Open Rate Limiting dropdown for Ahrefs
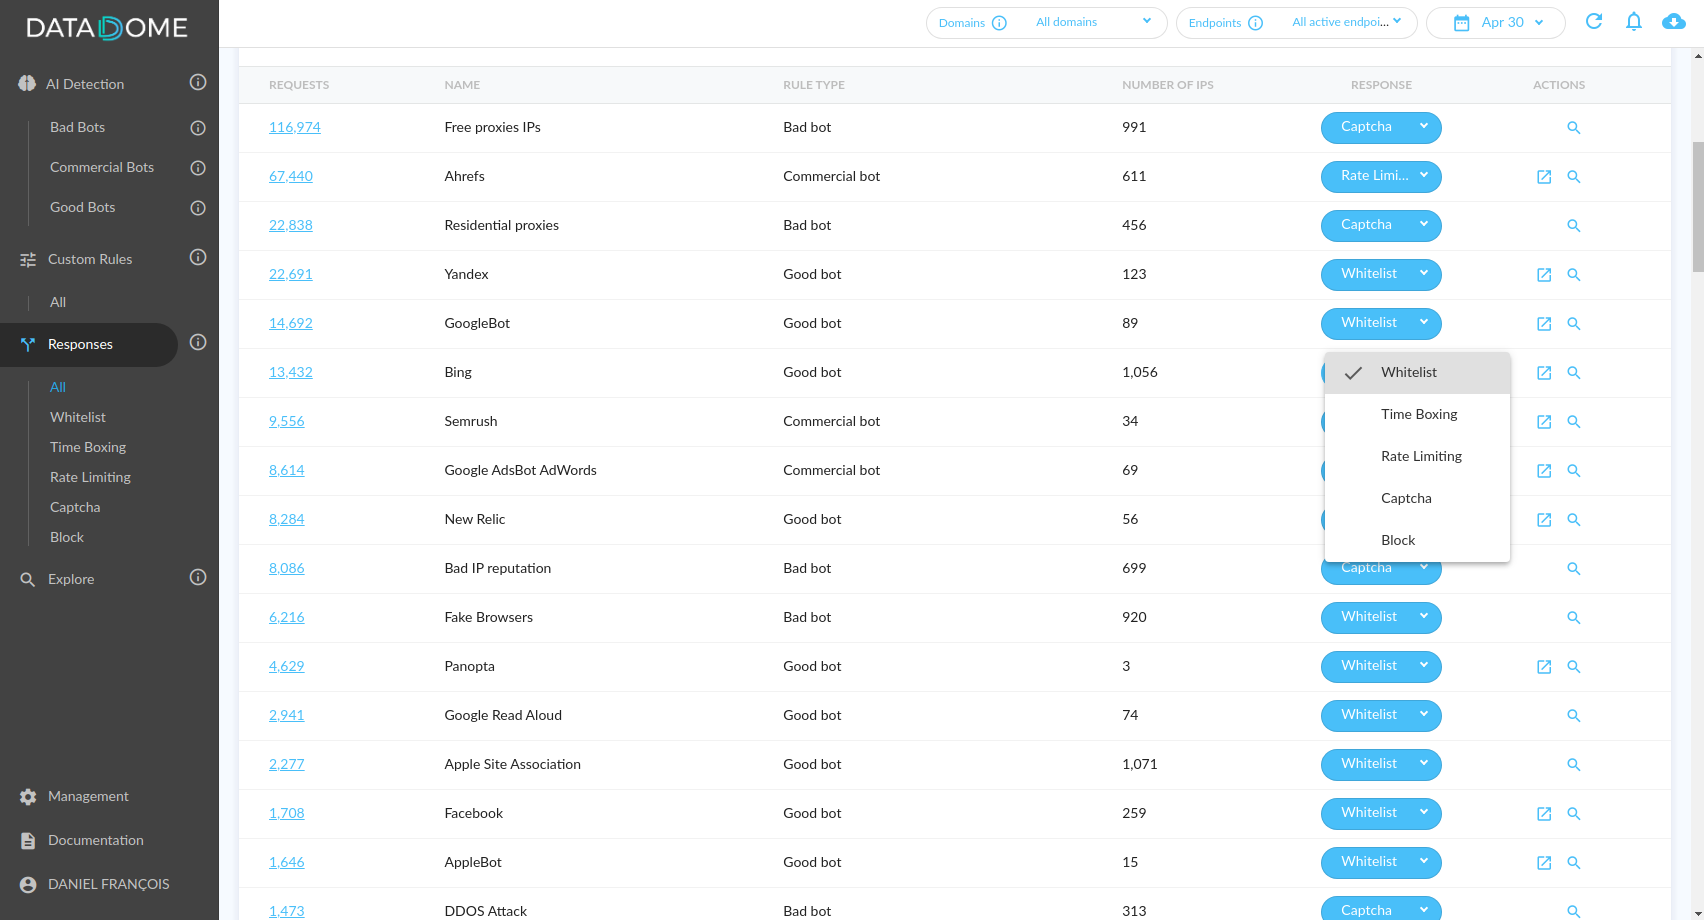The width and height of the screenshot is (1704, 920). 1381,176
